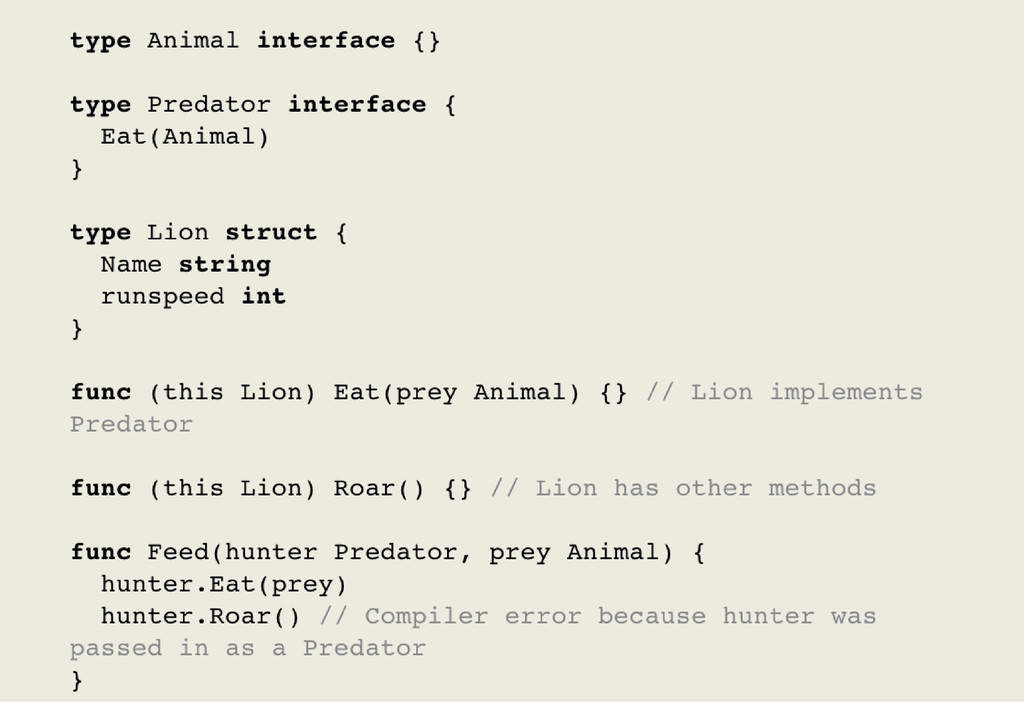Click the hunter.Eat(prey) call line
The width and height of the screenshot is (1024, 702).
pyautogui.click(x=223, y=584)
